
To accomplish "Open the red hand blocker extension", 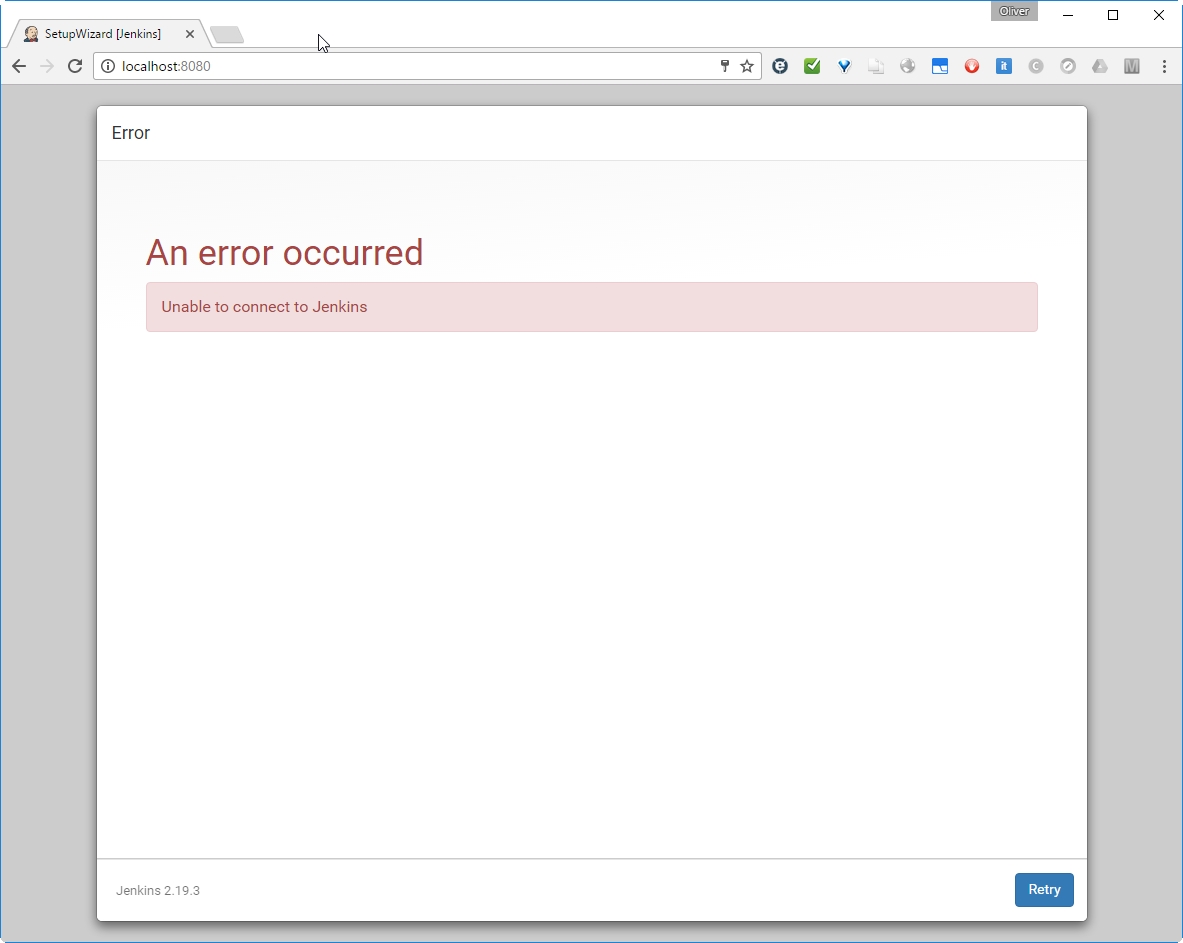I will click(971, 66).
